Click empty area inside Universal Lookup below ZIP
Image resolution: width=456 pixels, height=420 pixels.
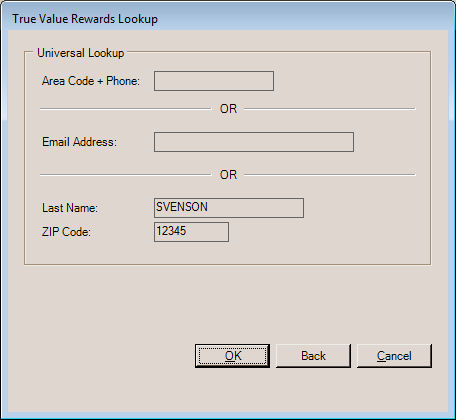(x=227, y=253)
